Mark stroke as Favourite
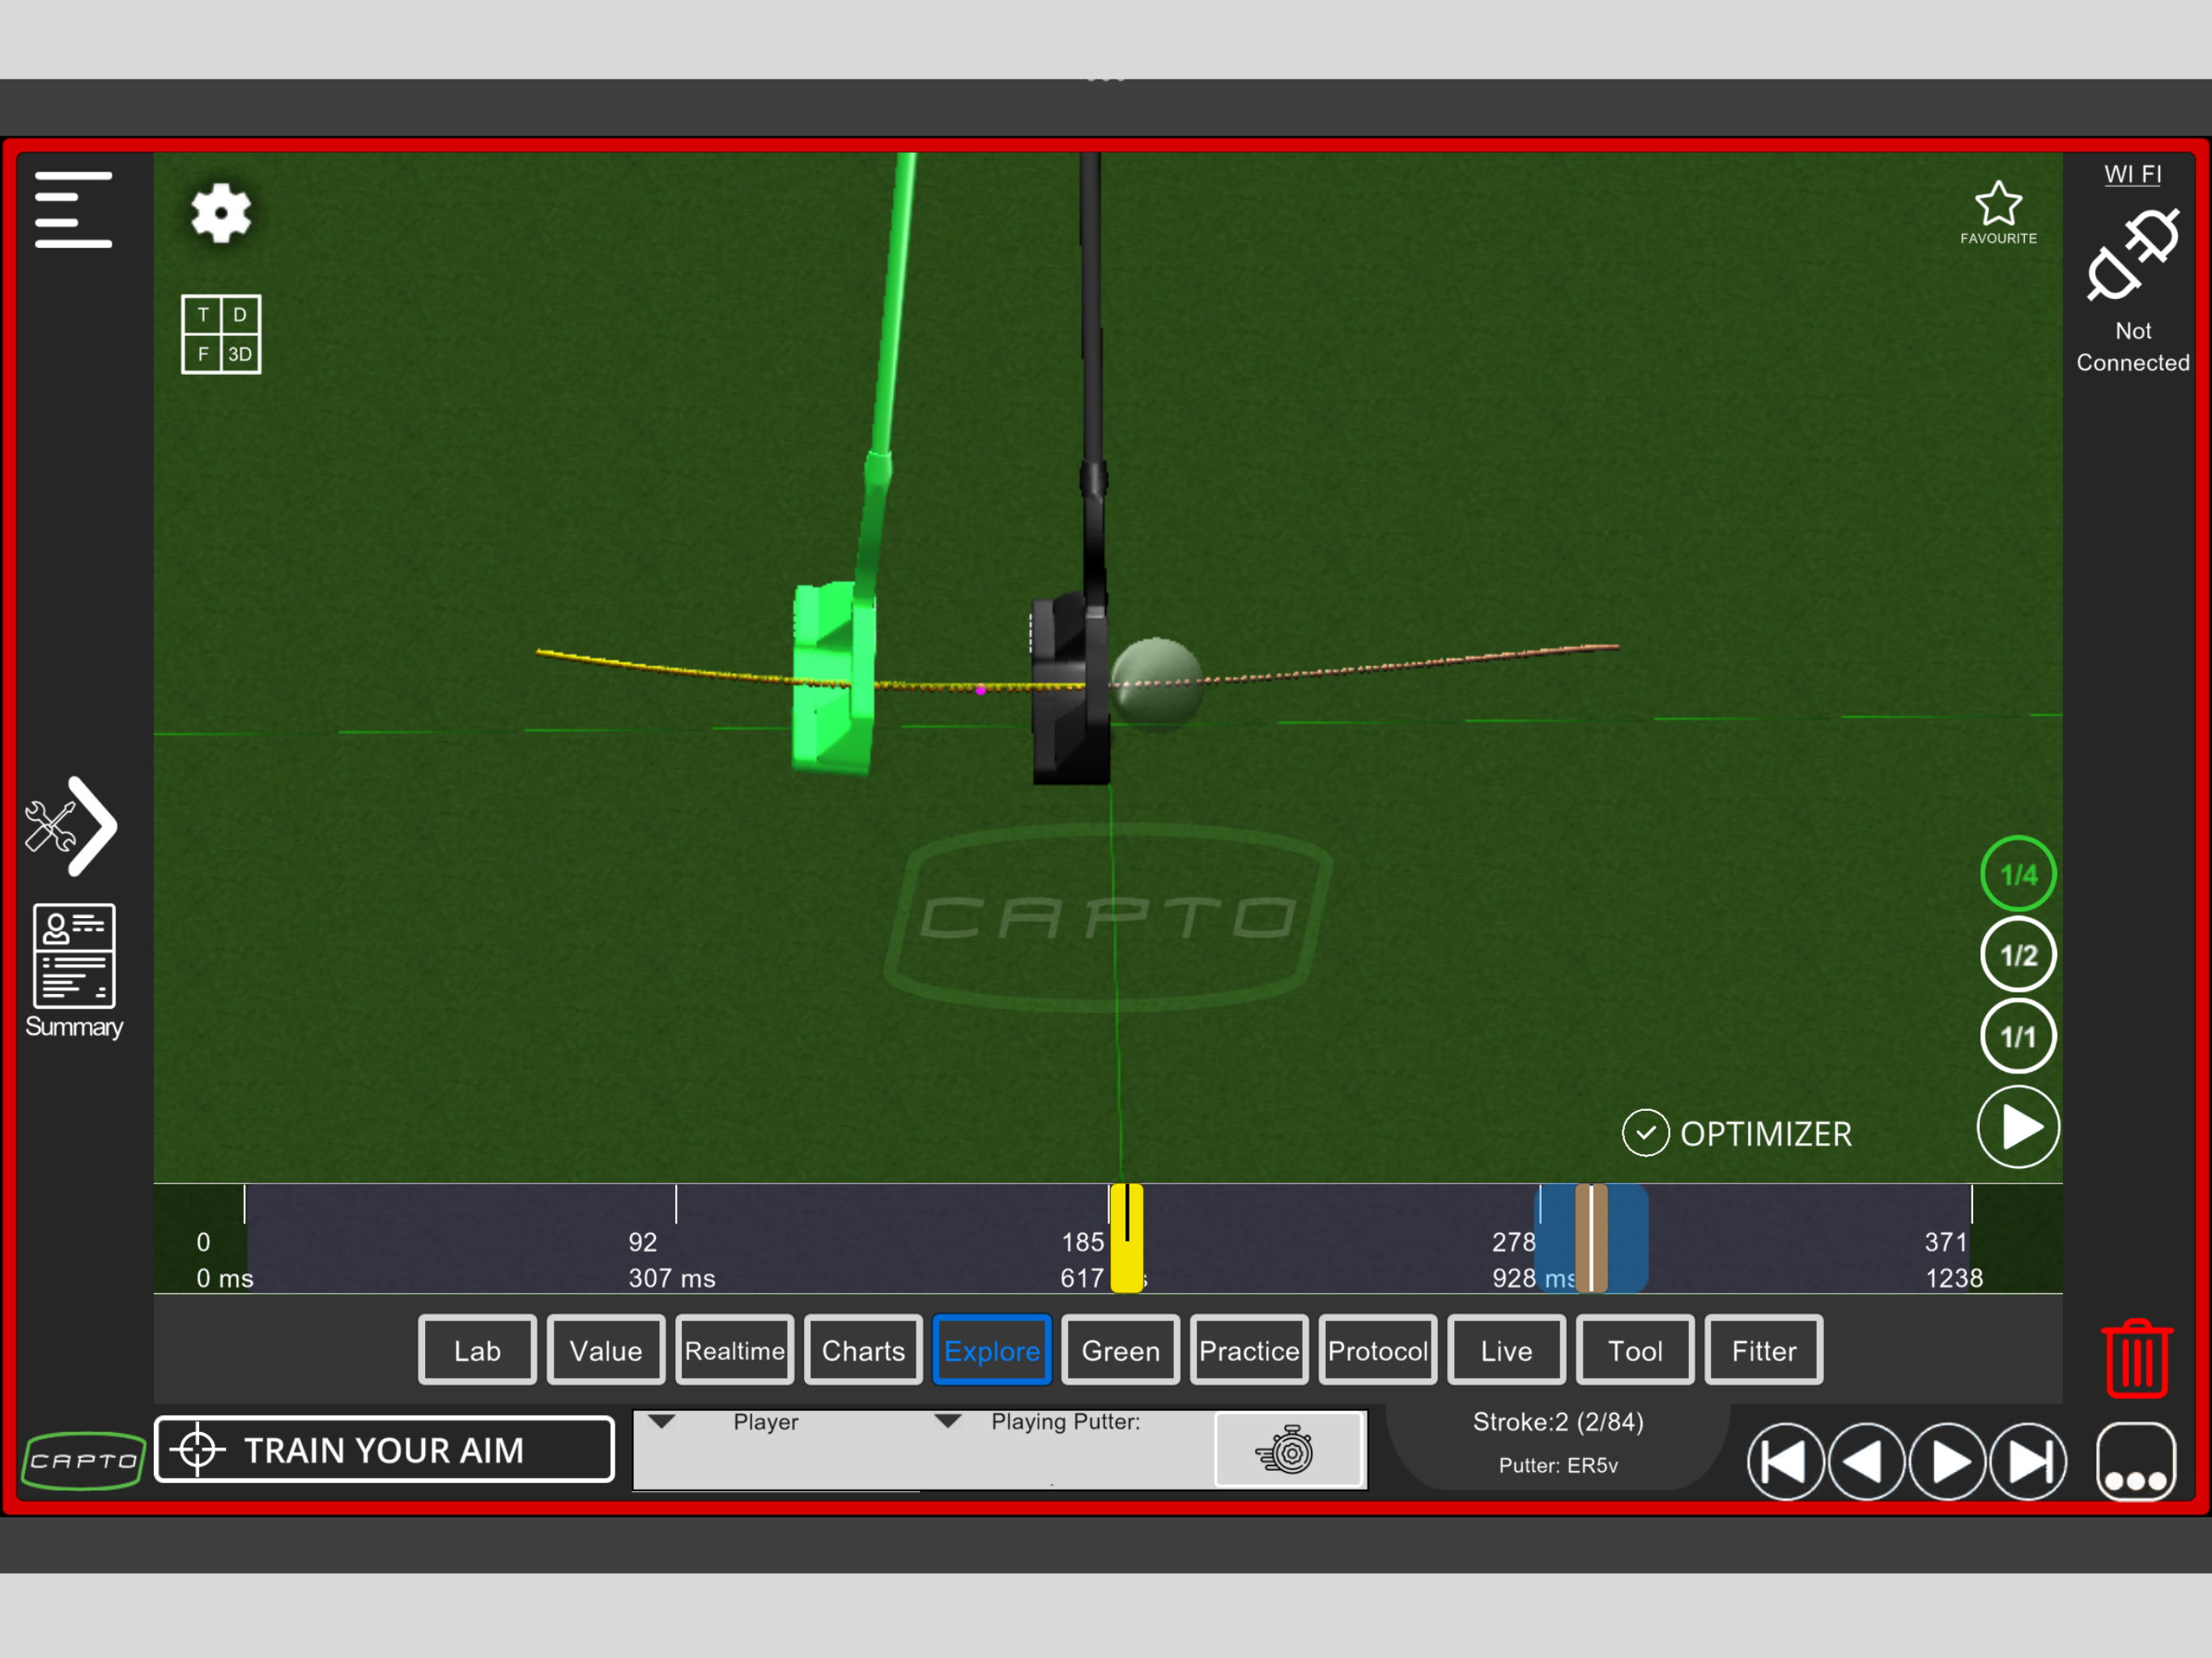The width and height of the screenshot is (2212, 1658). pyautogui.click(x=1998, y=212)
